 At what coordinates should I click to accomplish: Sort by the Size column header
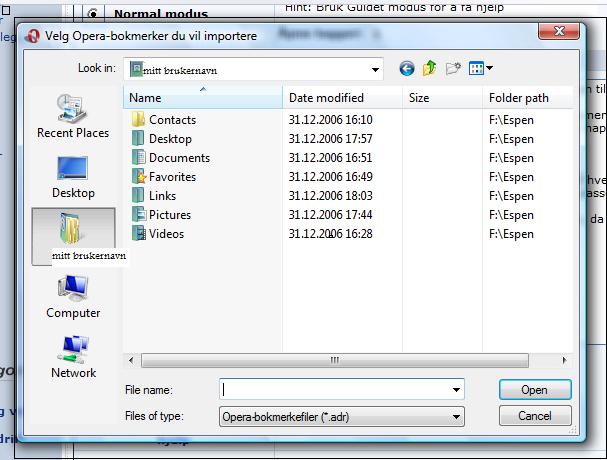[442, 98]
